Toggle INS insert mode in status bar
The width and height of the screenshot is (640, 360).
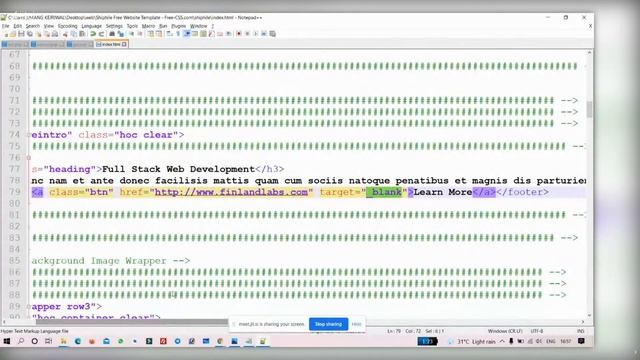580,331
